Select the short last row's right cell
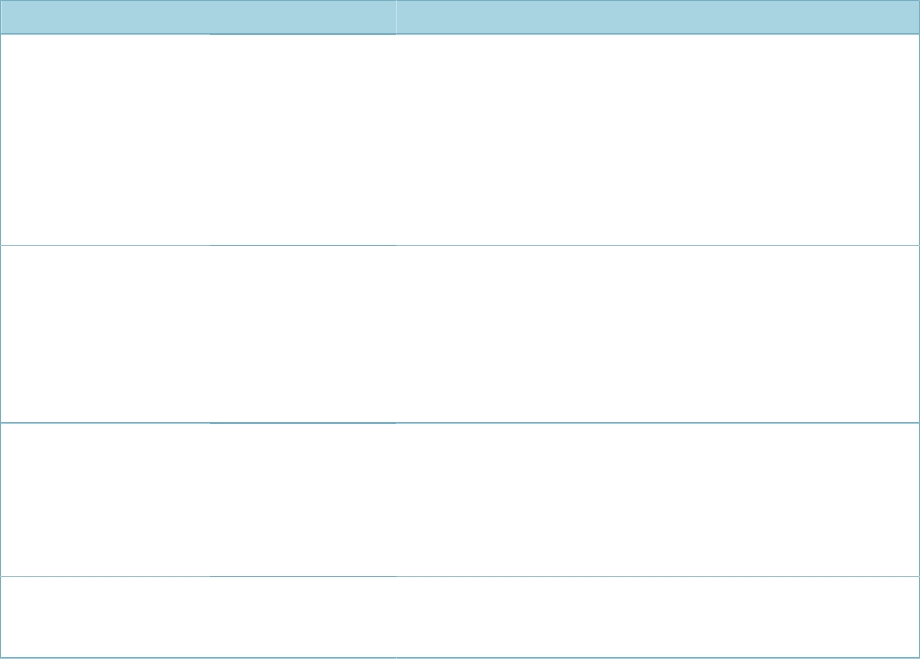 658,617
